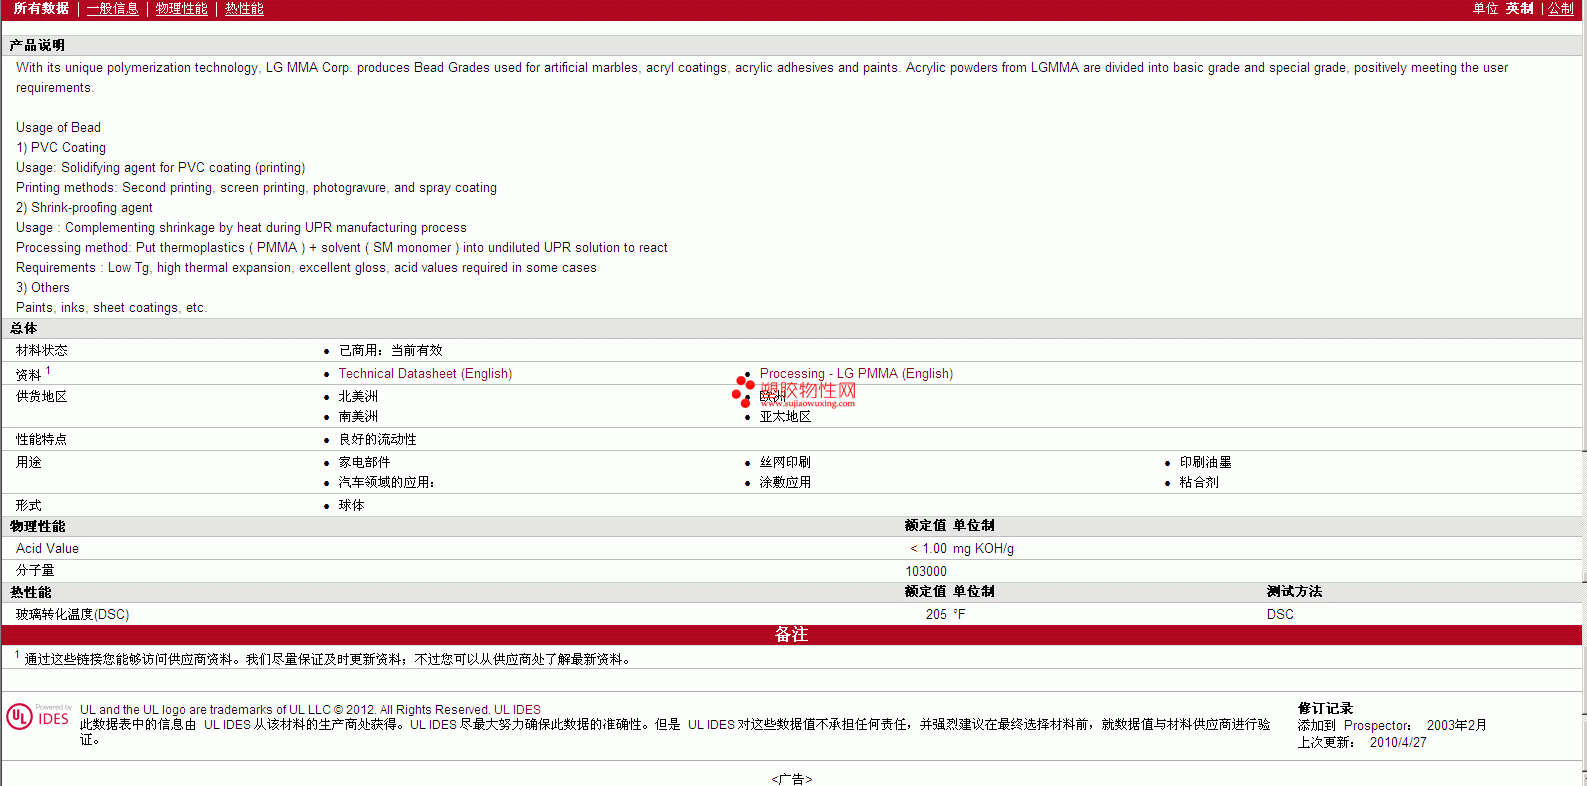This screenshot has height=786, width=1587.
Task: Click the 修订记录 heading
Action: 1325,709
